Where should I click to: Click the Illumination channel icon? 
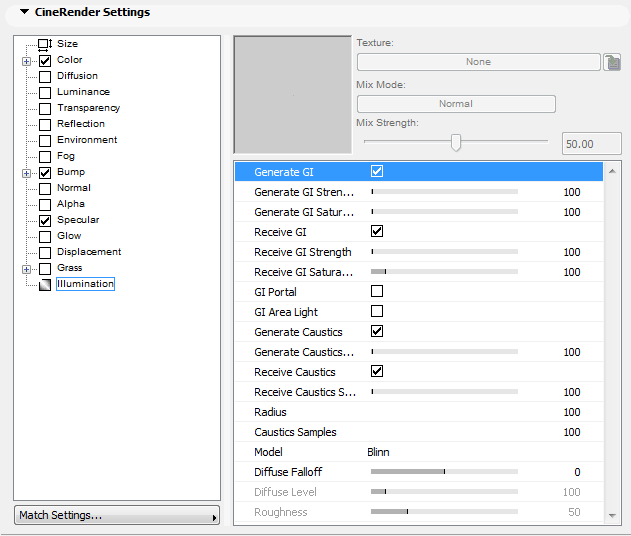pyautogui.click(x=44, y=284)
